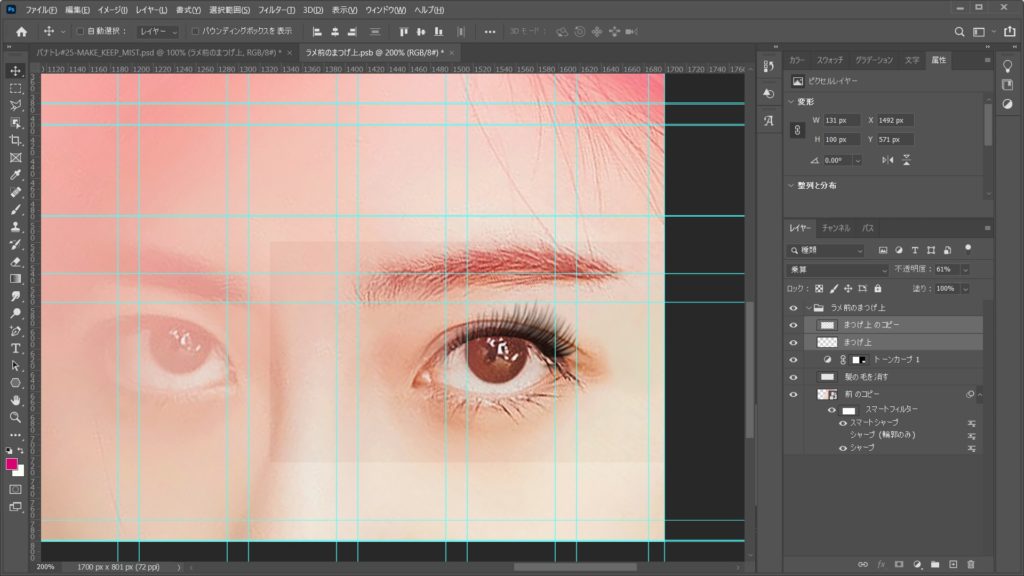Image resolution: width=1024 pixels, height=576 pixels.
Task: Add new adjustment layer icon
Action: tap(917, 564)
